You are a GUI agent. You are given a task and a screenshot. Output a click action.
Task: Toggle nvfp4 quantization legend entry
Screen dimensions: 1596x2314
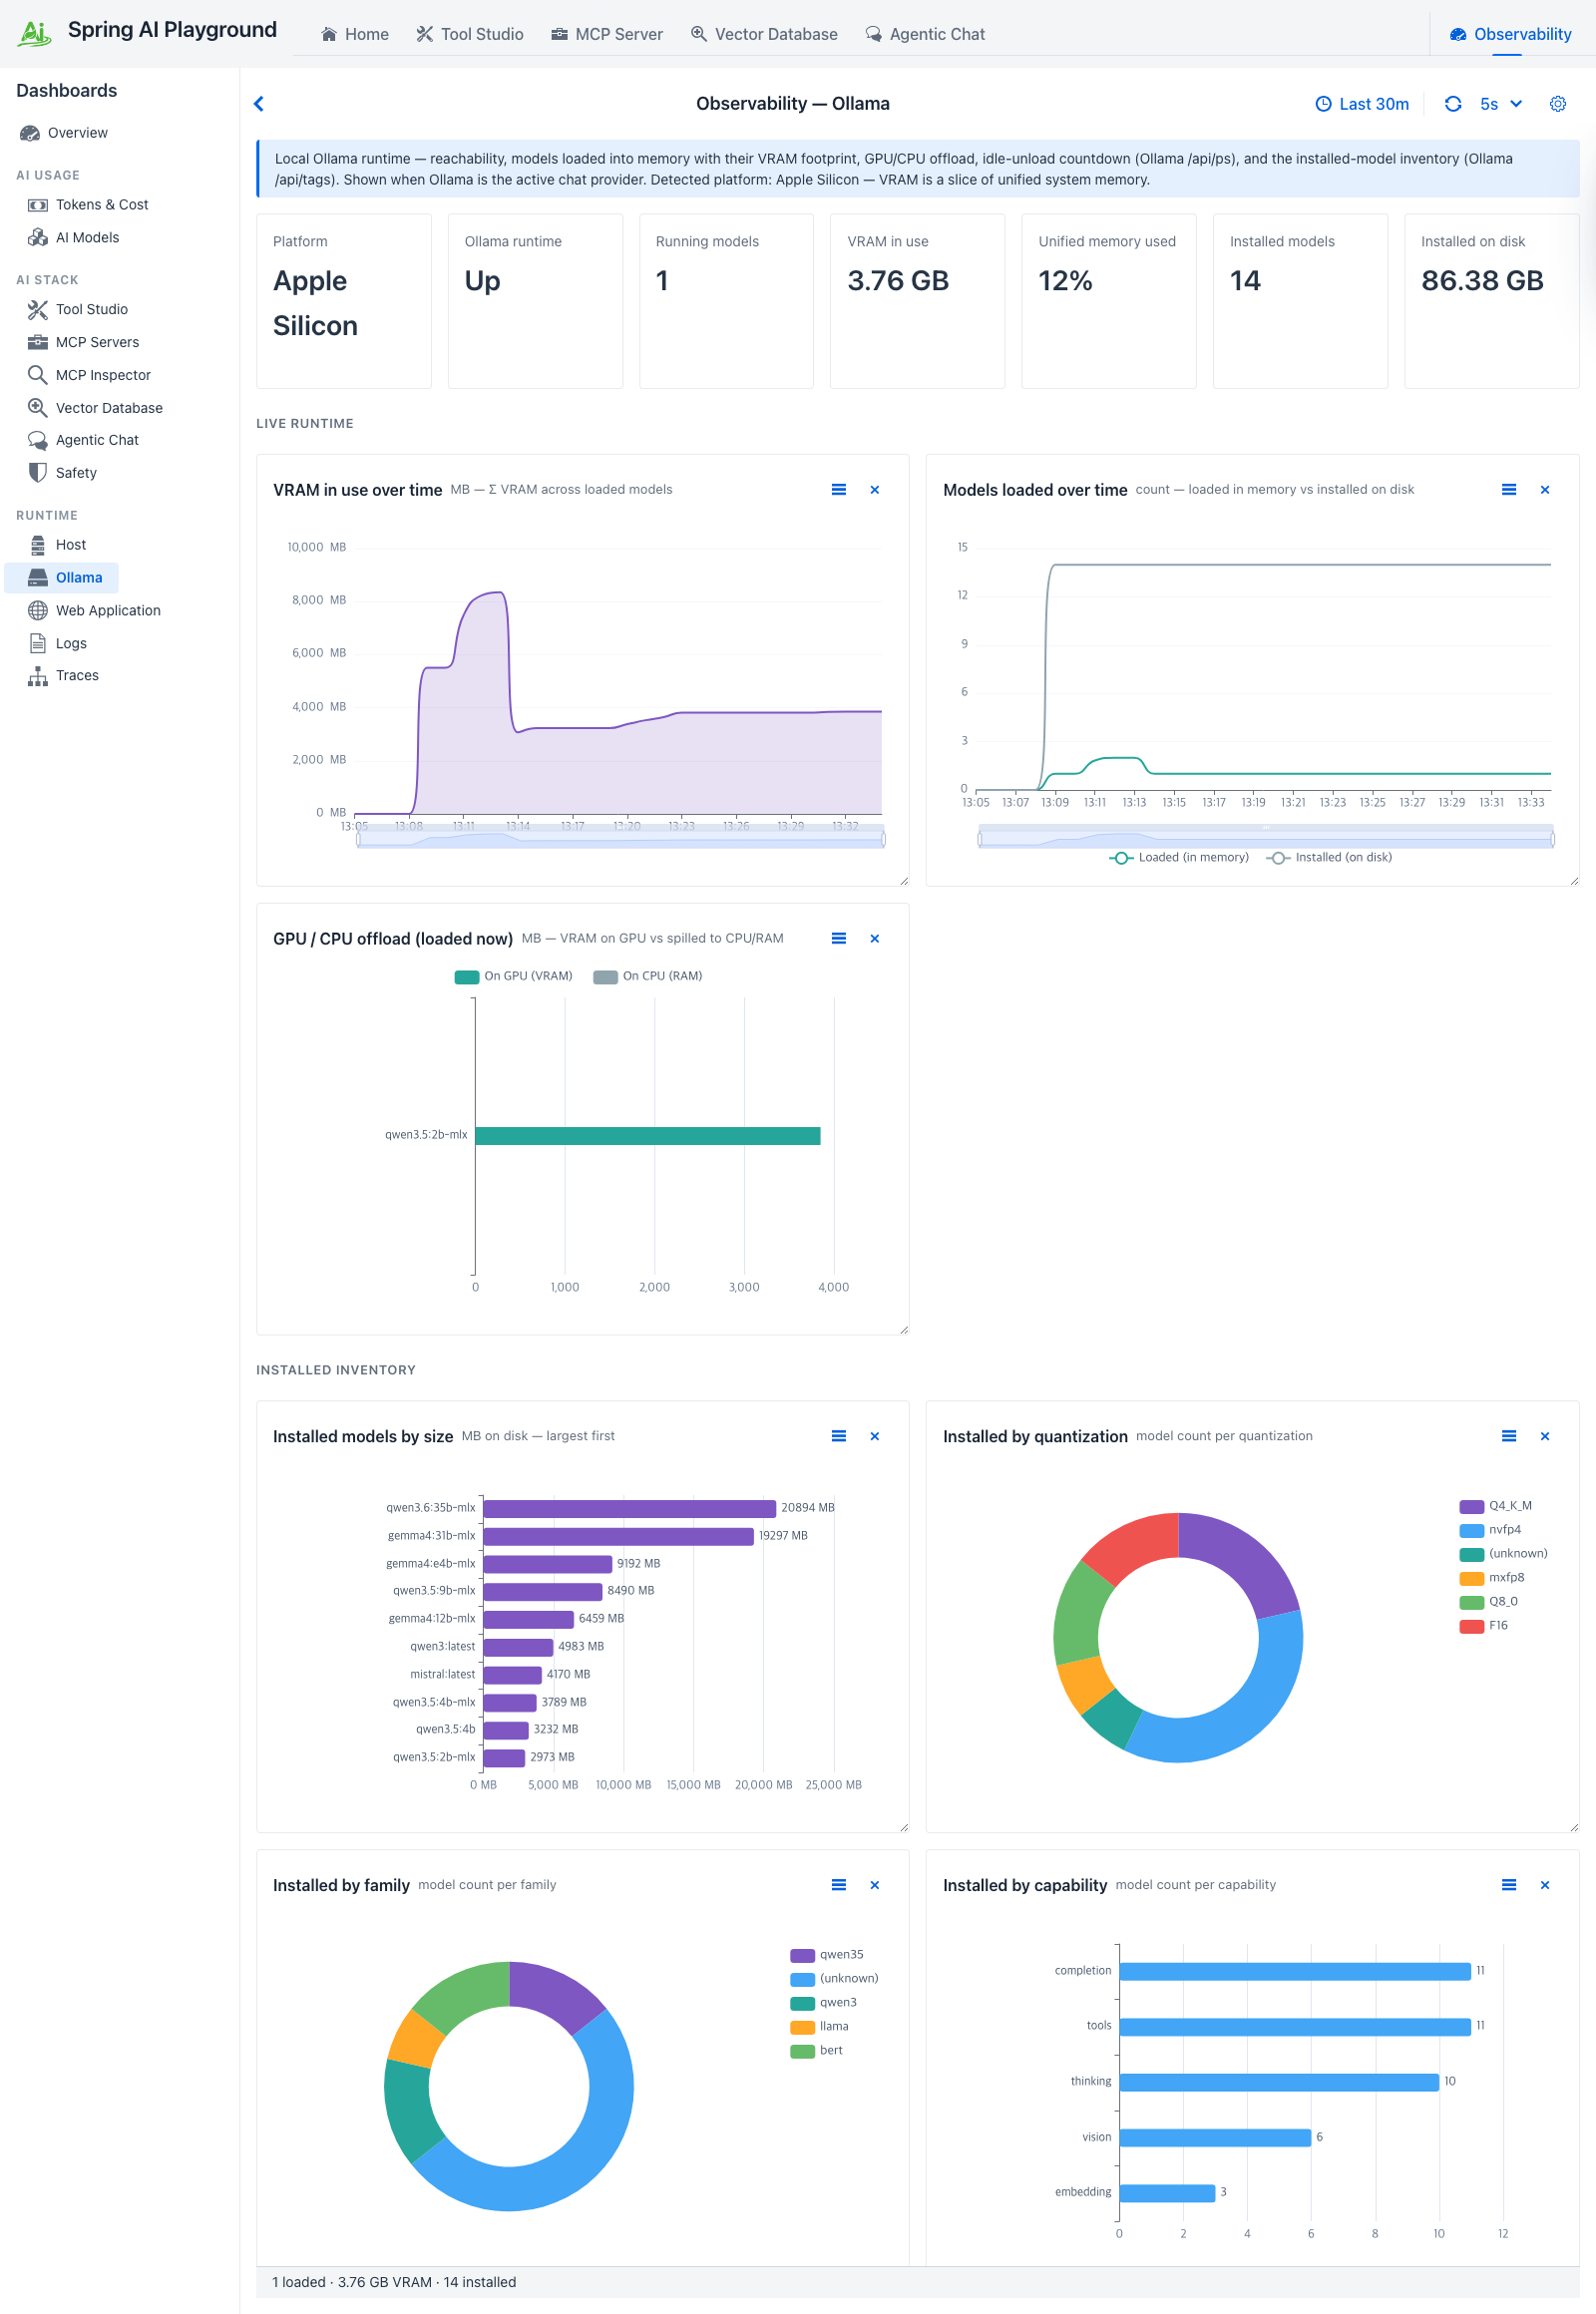pyautogui.click(x=1491, y=1531)
